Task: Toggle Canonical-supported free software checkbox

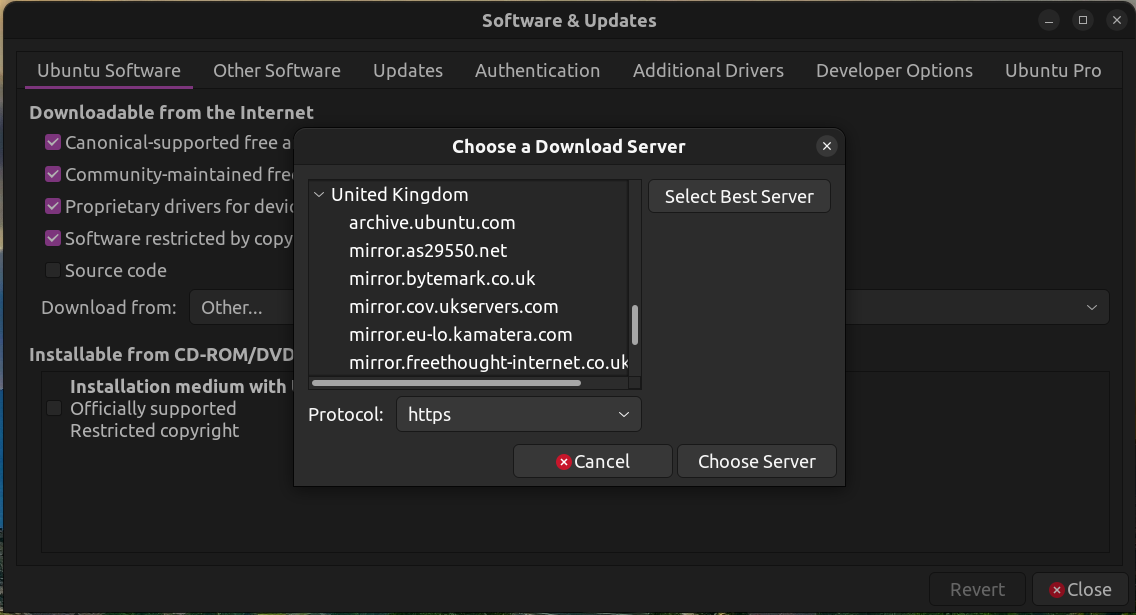Action: 53,143
